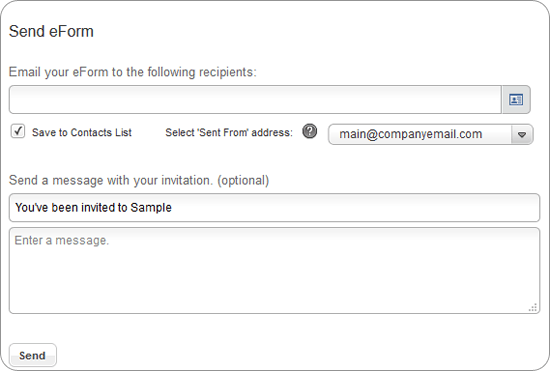
Task: Click inside the 'Enter a message' text area
Action: (274, 270)
